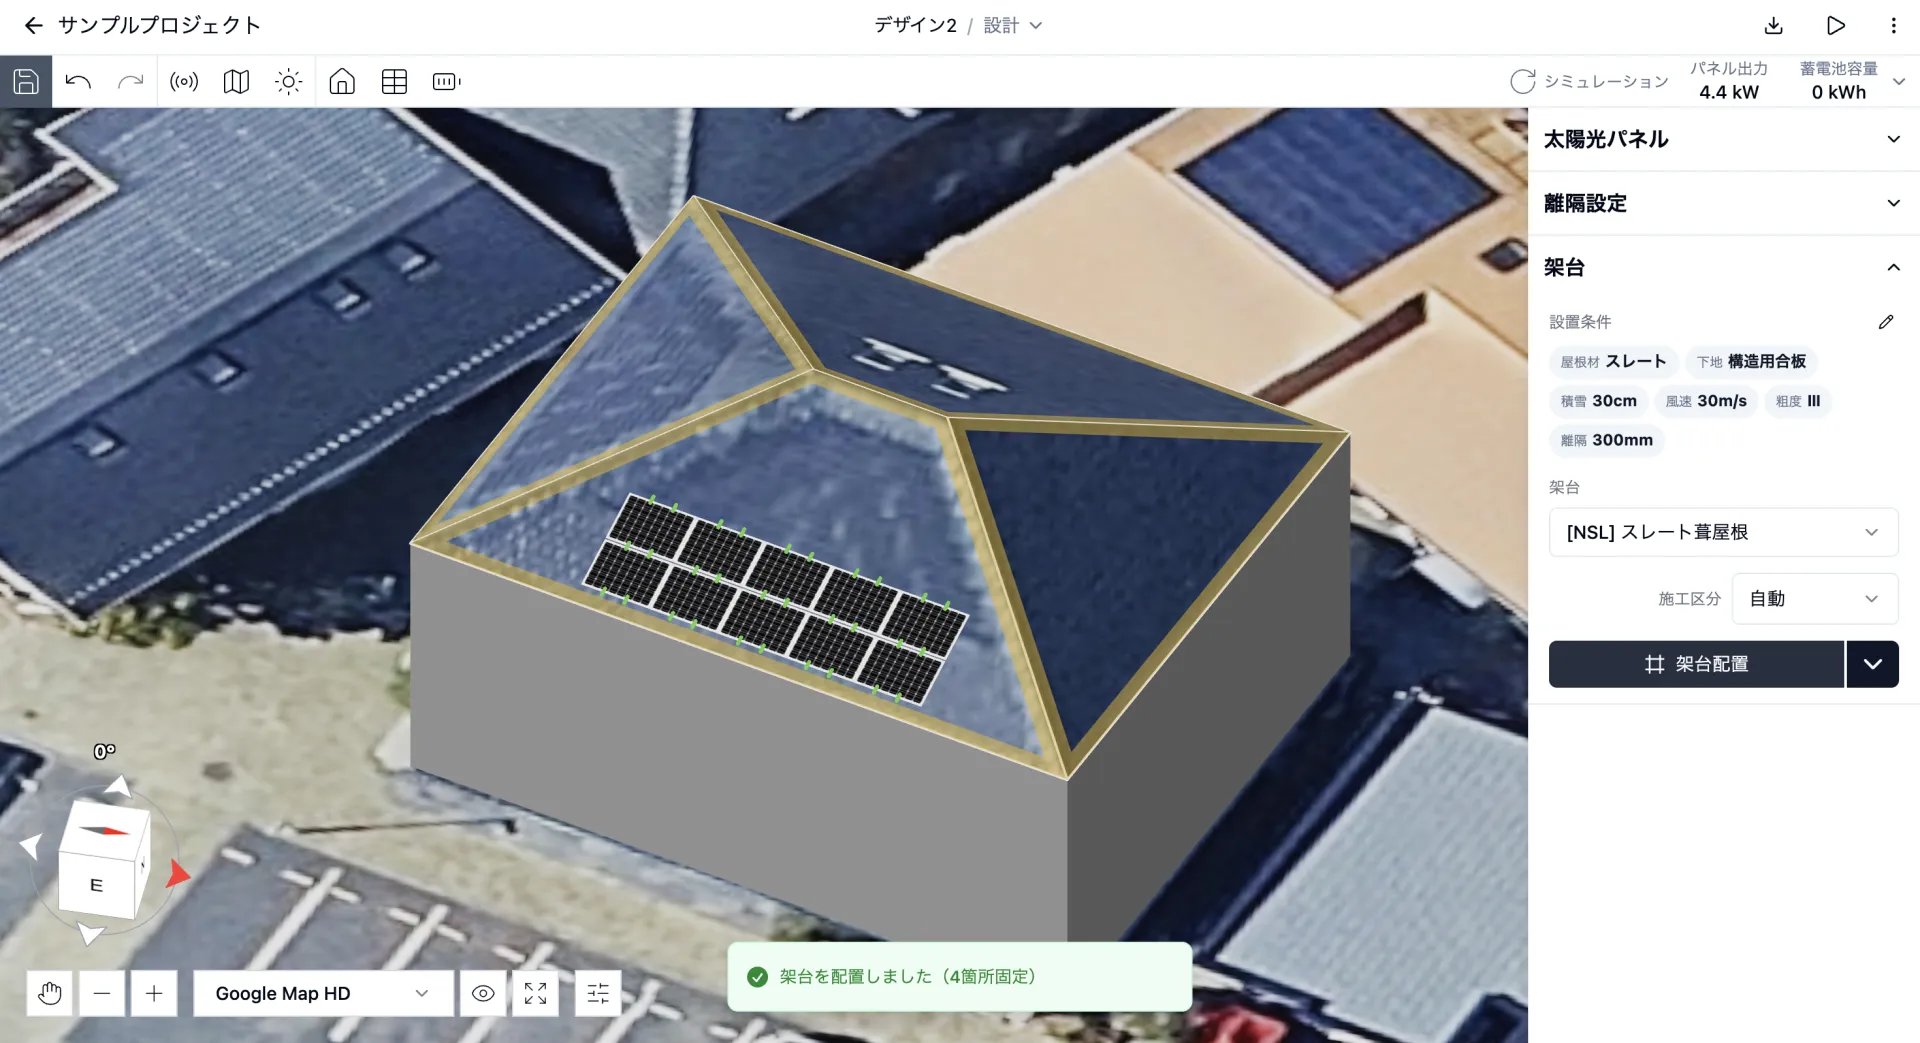Viewport: 1920px width, 1043px height.
Task: Open the 設計 mode dropdown
Action: coord(1012,25)
